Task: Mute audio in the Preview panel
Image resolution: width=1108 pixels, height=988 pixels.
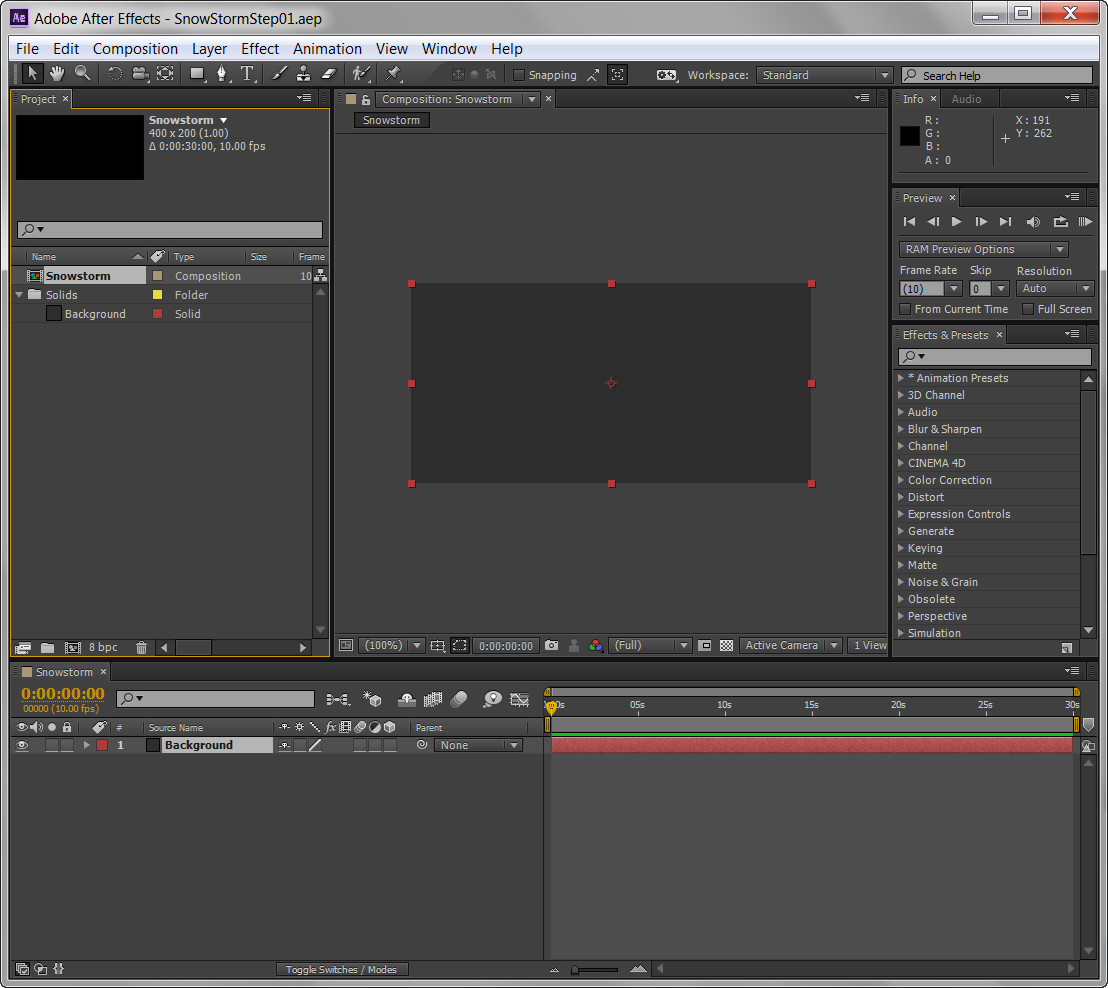Action: [1033, 222]
